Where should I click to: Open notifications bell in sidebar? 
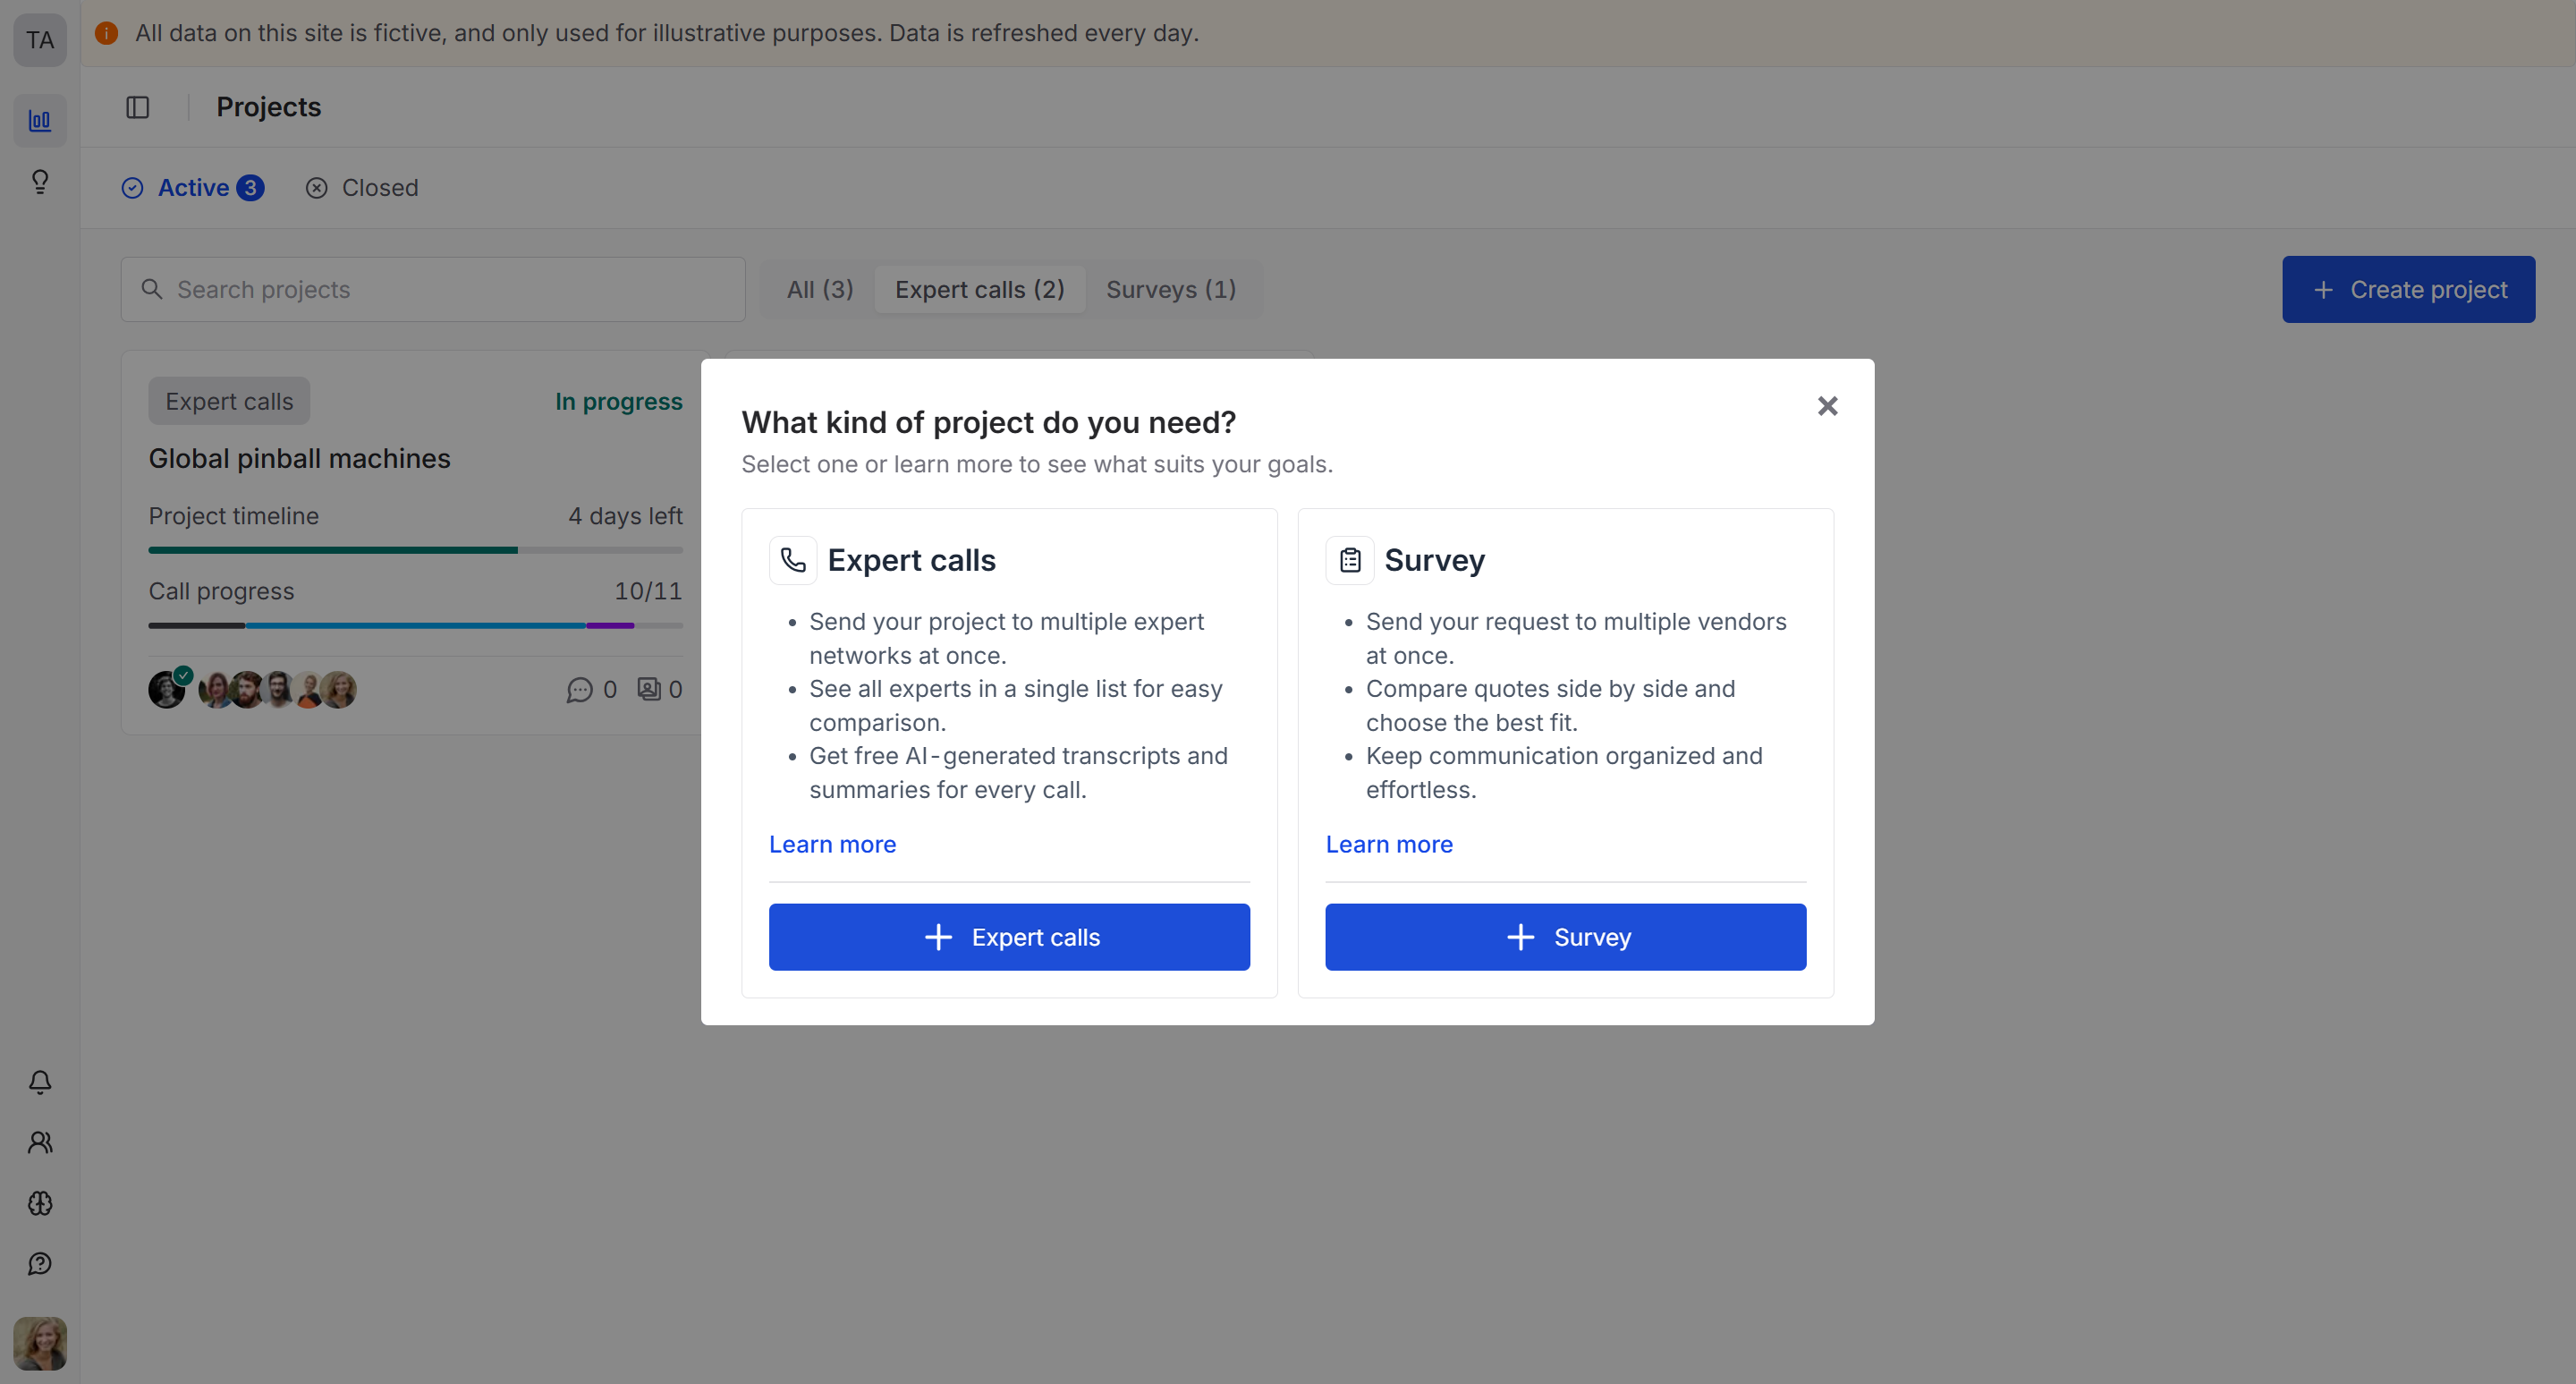[x=40, y=1082]
